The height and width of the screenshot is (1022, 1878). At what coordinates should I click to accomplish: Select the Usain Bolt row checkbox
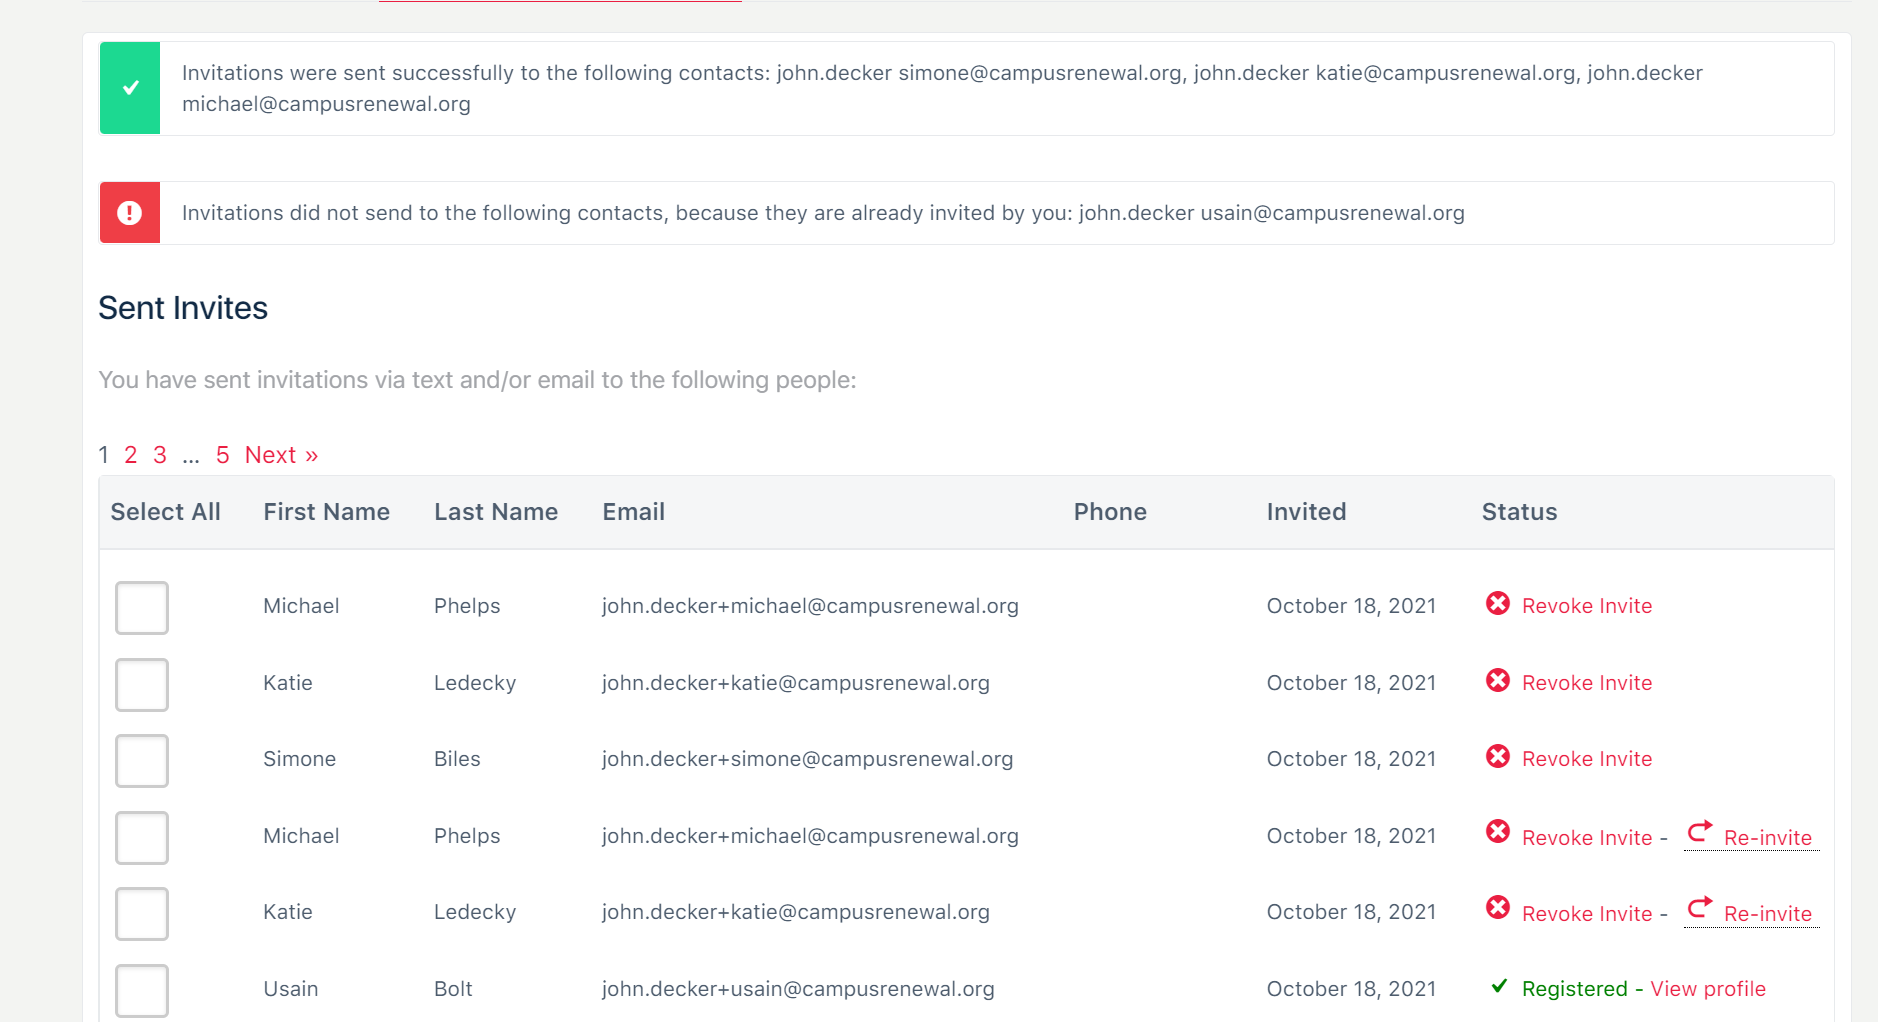tap(142, 991)
